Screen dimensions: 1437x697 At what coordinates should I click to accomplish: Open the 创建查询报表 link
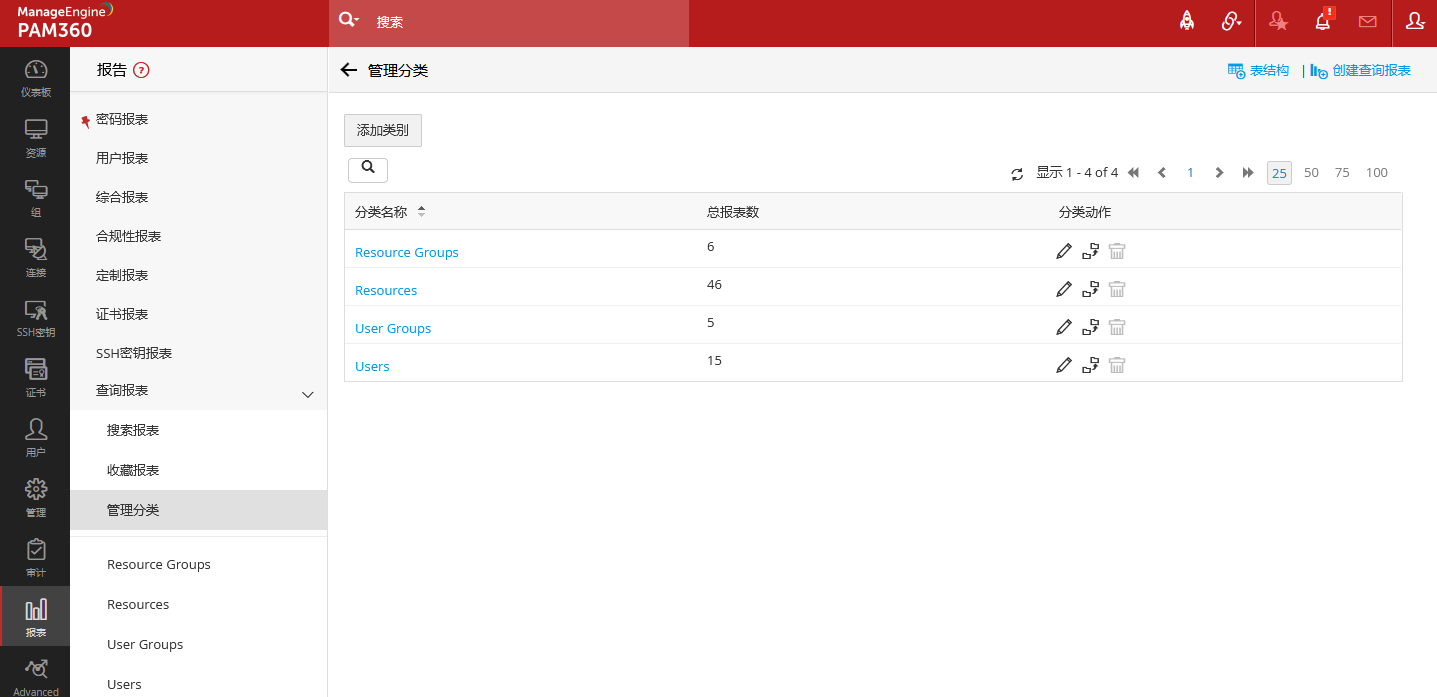tap(1361, 71)
